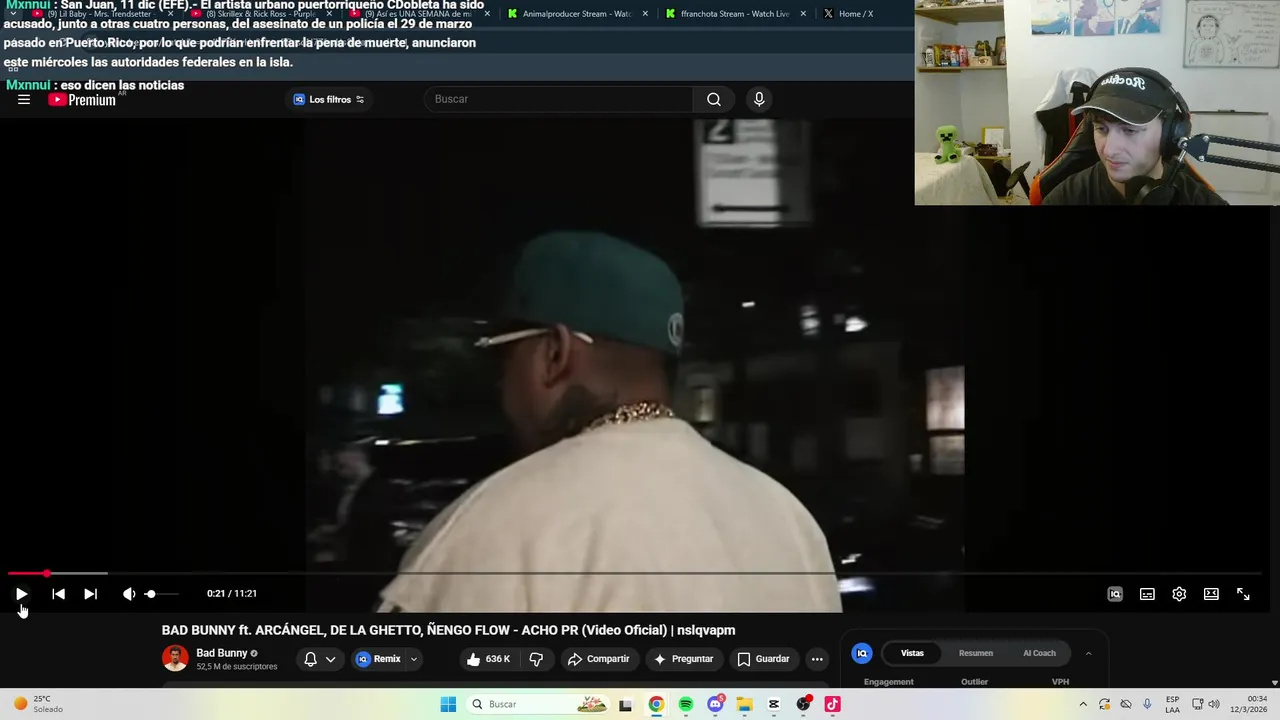Open more actions three-dot menu
The image size is (1280, 720).
point(817,659)
